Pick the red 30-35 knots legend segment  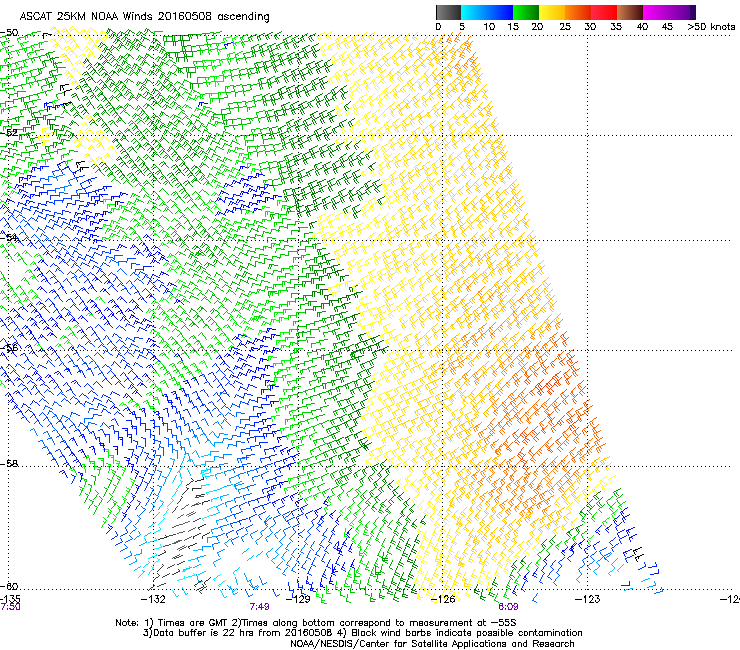pyautogui.click(x=604, y=12)
